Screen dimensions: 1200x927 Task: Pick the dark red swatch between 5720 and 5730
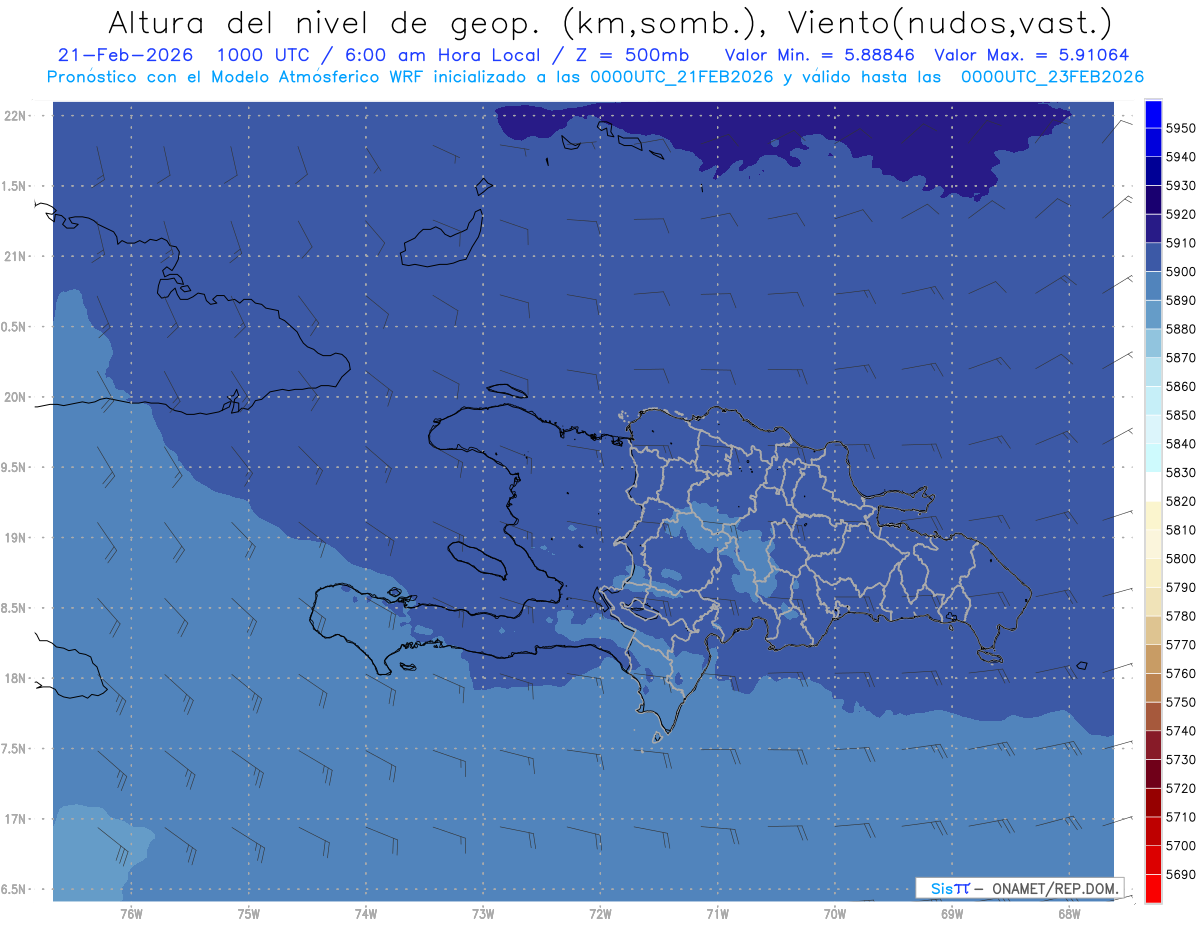coord(1153,773)
